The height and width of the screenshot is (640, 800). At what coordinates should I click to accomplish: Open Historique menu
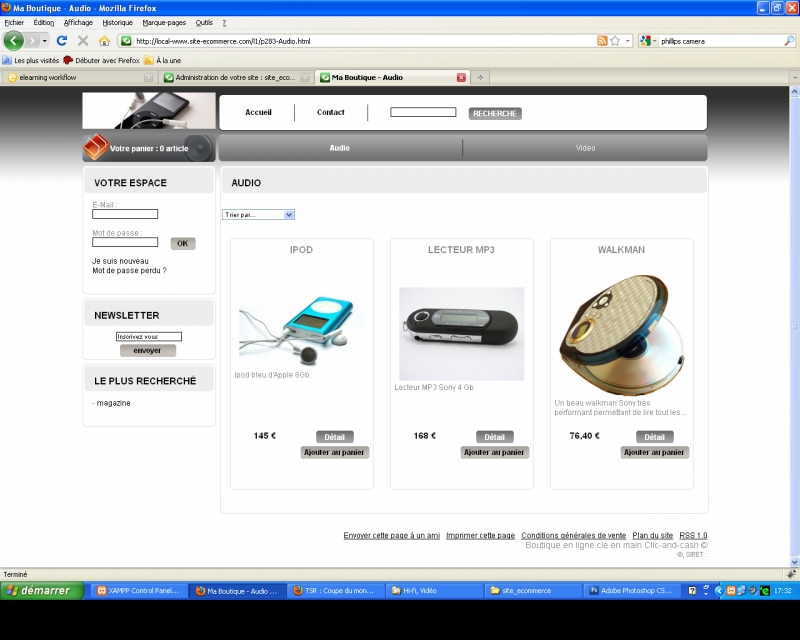tap(117, 22)
